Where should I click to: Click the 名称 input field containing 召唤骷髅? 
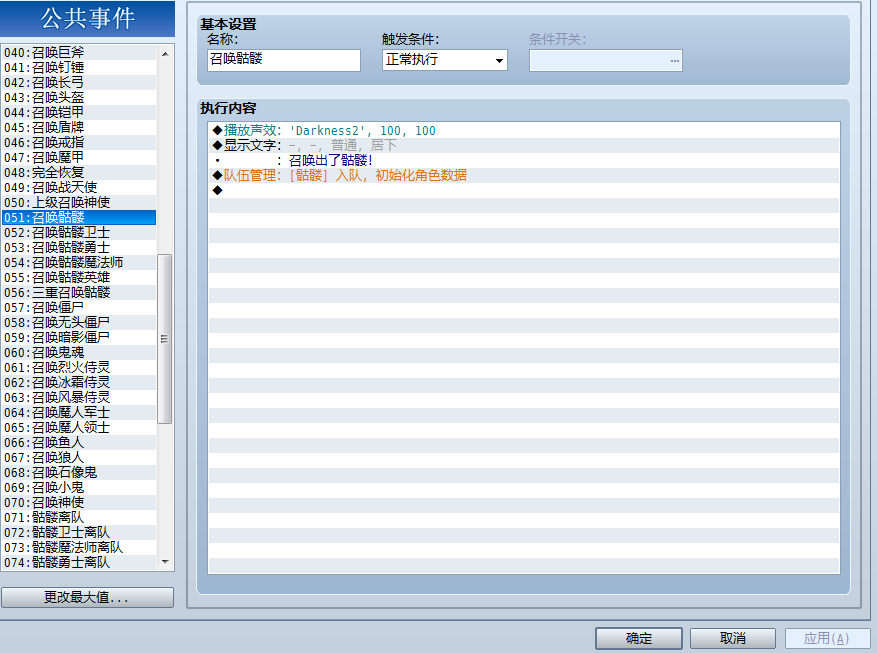(284, 60)
